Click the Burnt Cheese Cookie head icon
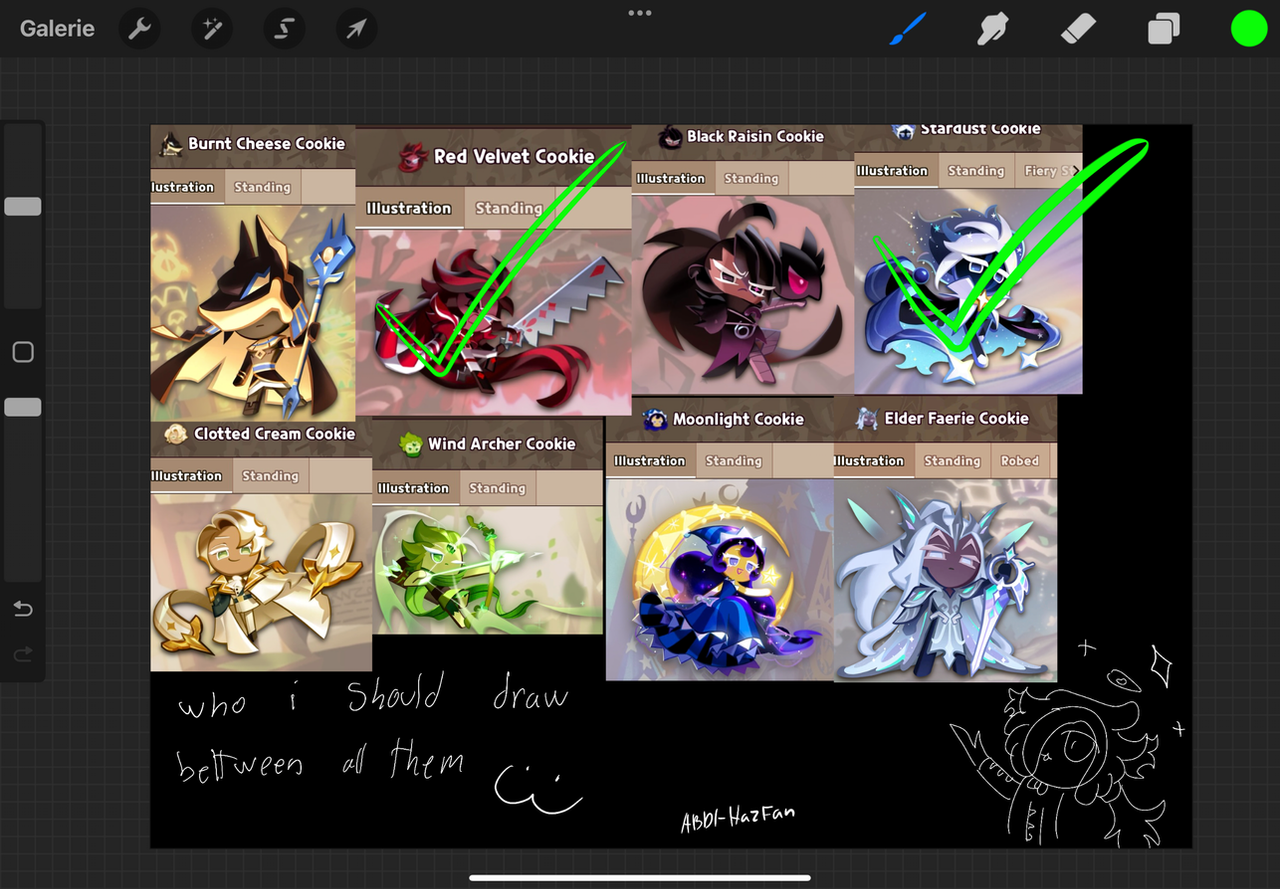The width and height of the screenshot is (1280, 889). 171,144
